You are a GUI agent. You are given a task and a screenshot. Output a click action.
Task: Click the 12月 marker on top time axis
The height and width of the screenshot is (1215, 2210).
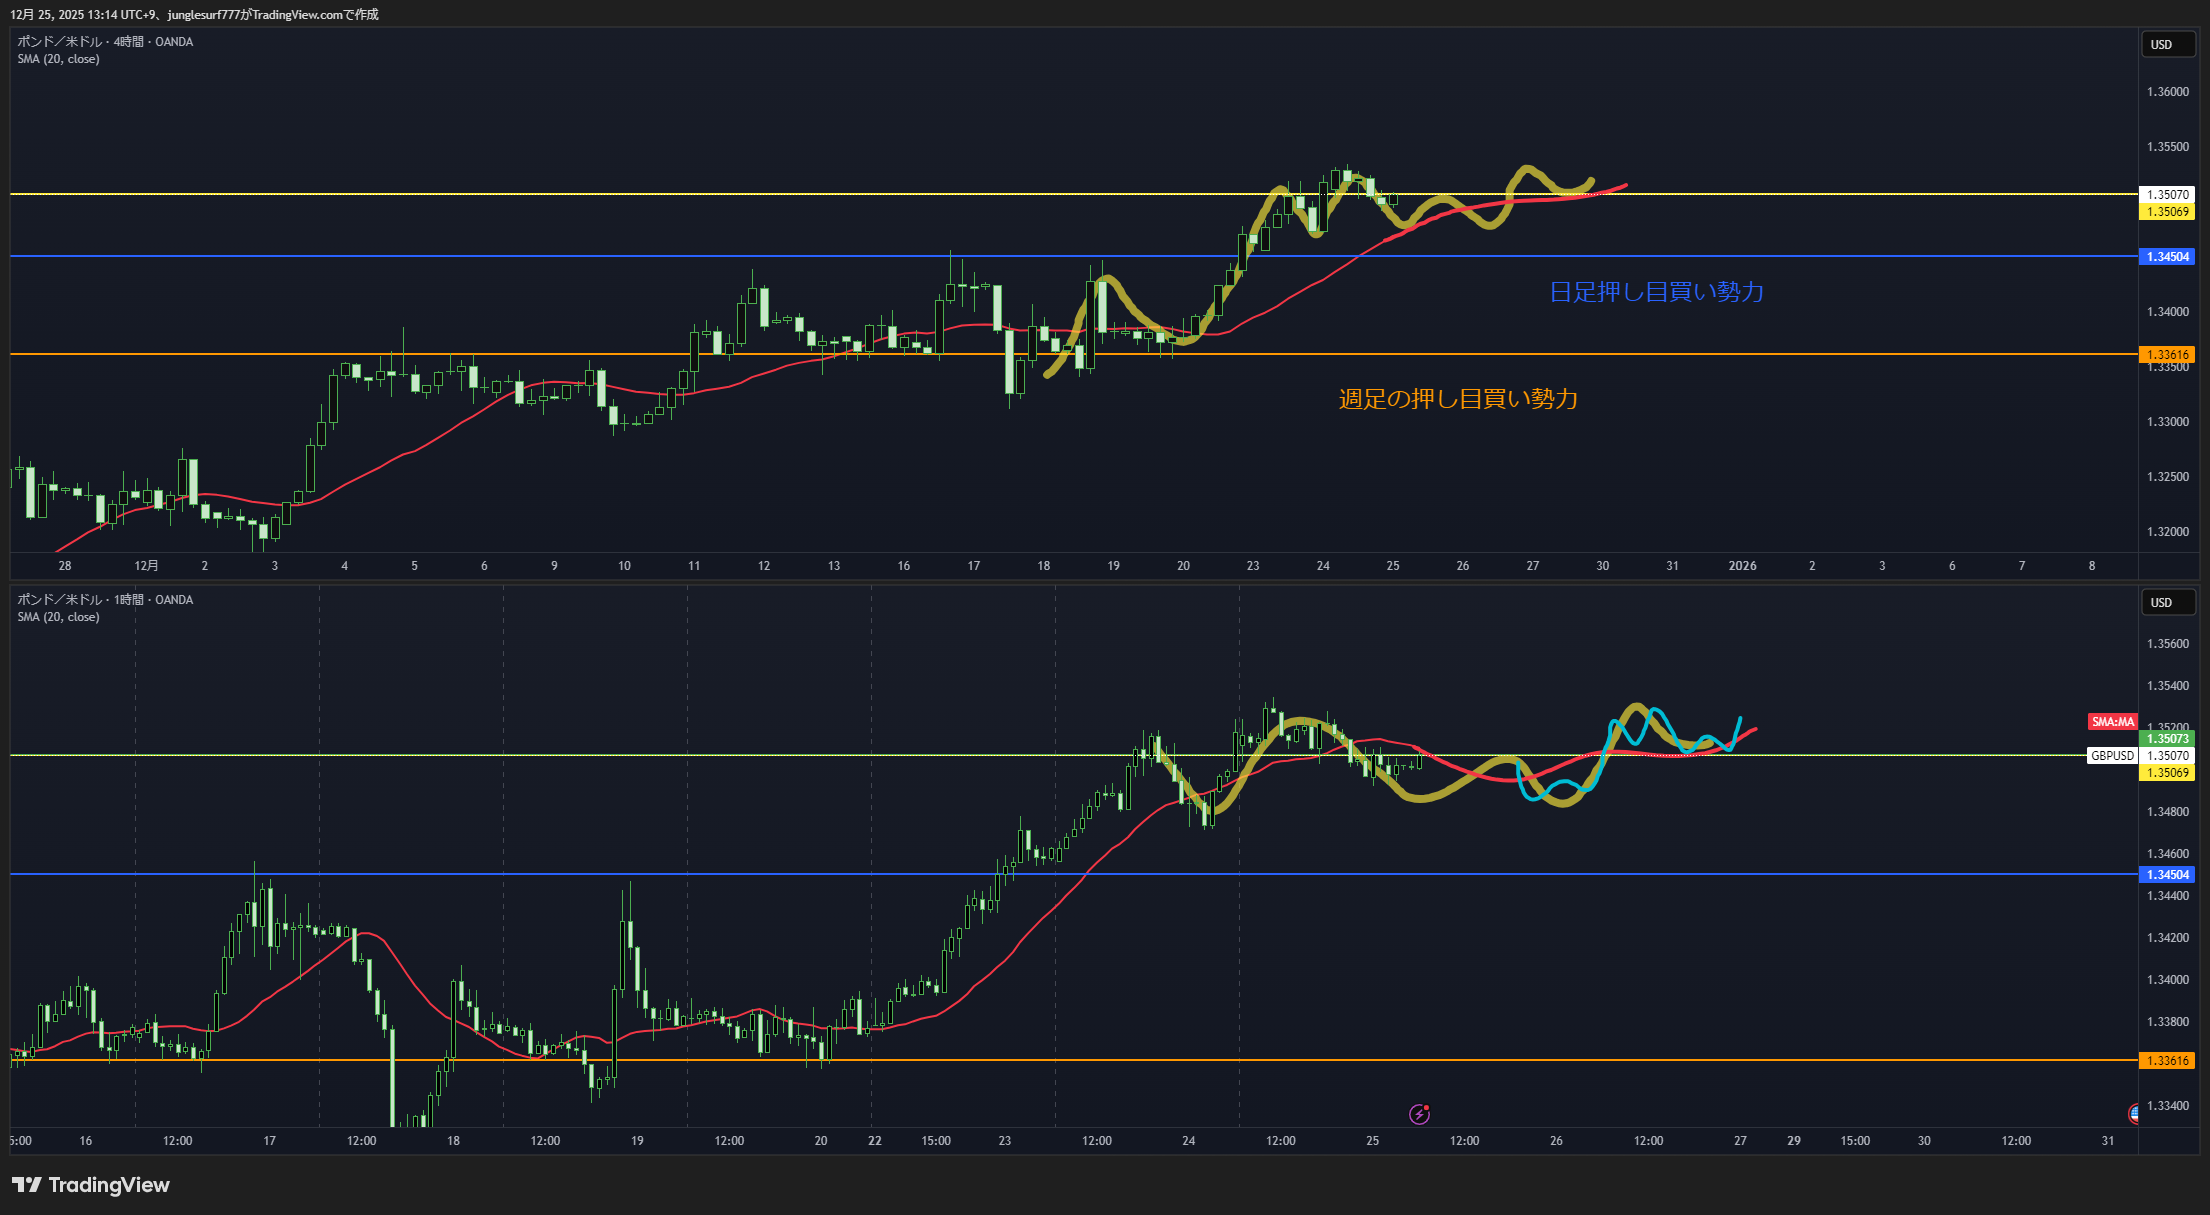click(146, 566)
